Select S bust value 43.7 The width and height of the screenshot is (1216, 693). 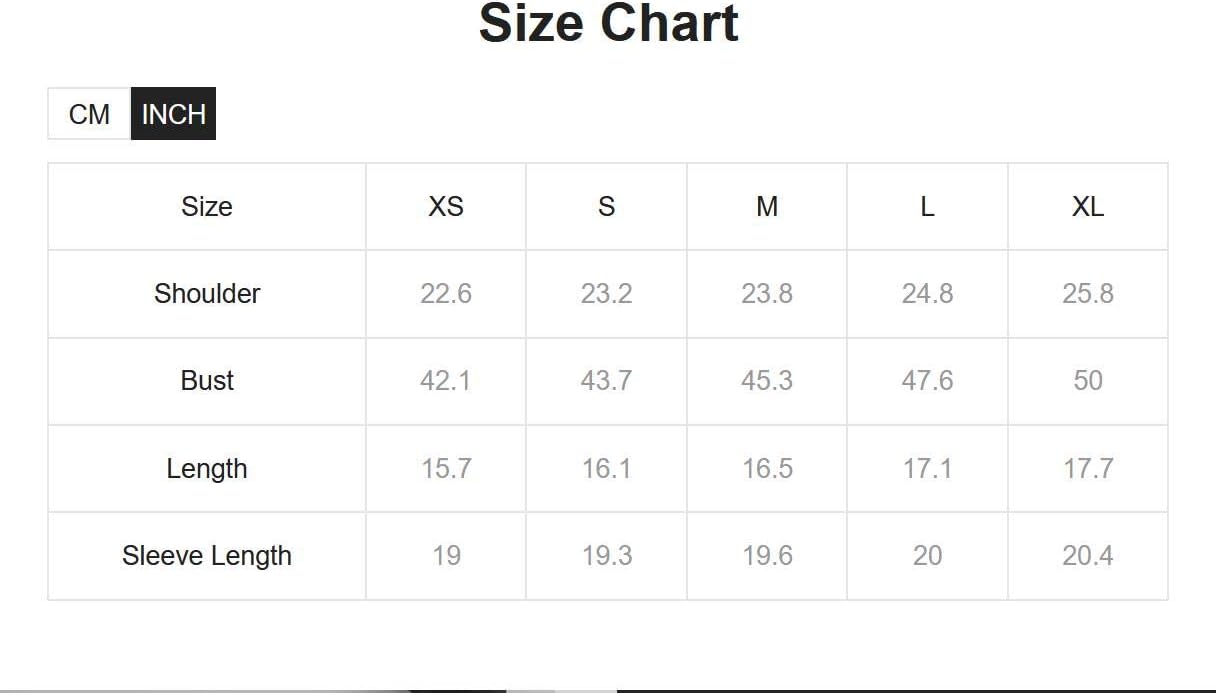click(x=606, y=381)
